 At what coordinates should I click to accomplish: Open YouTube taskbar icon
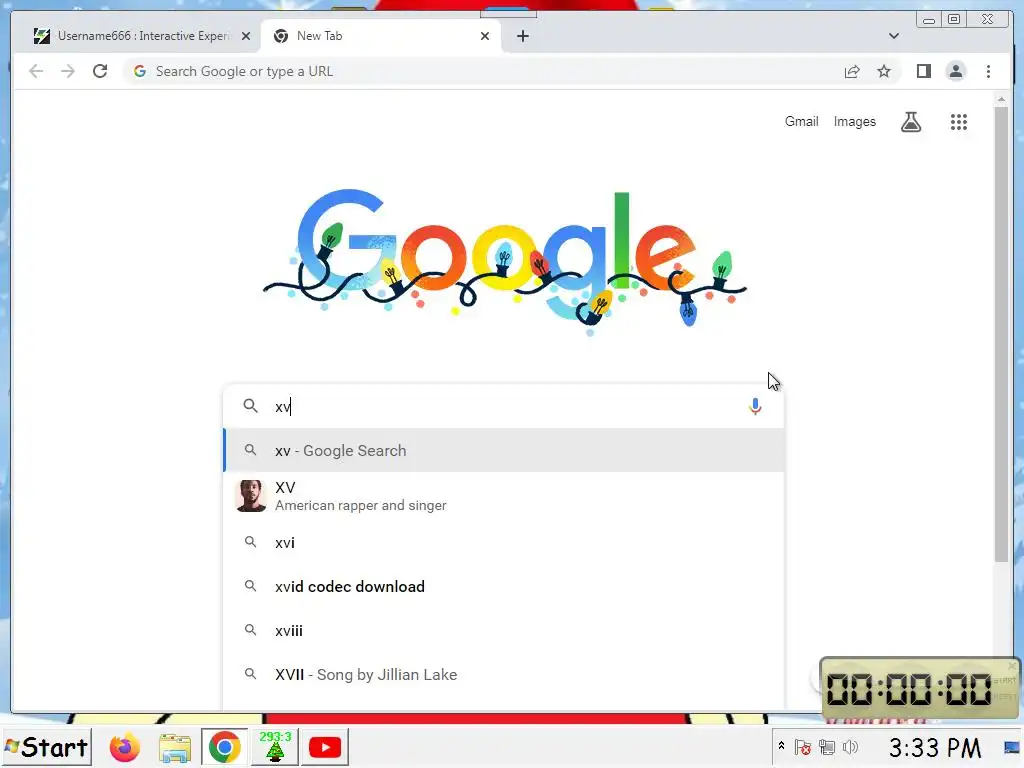[x=325, y=747]
